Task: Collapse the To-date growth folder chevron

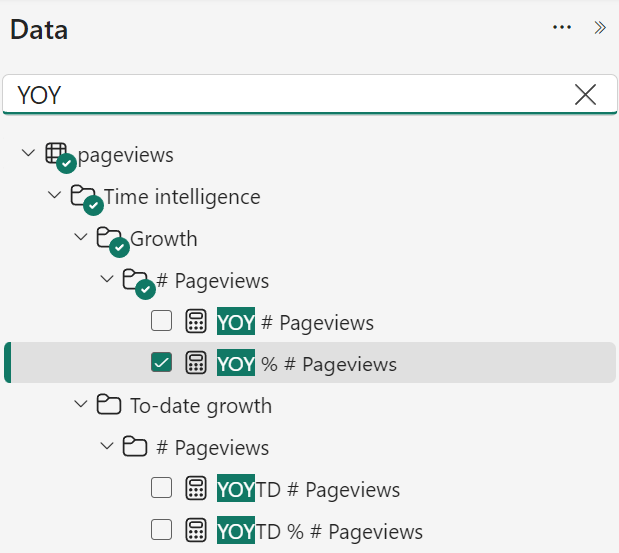Action: (x=81, y=404)
